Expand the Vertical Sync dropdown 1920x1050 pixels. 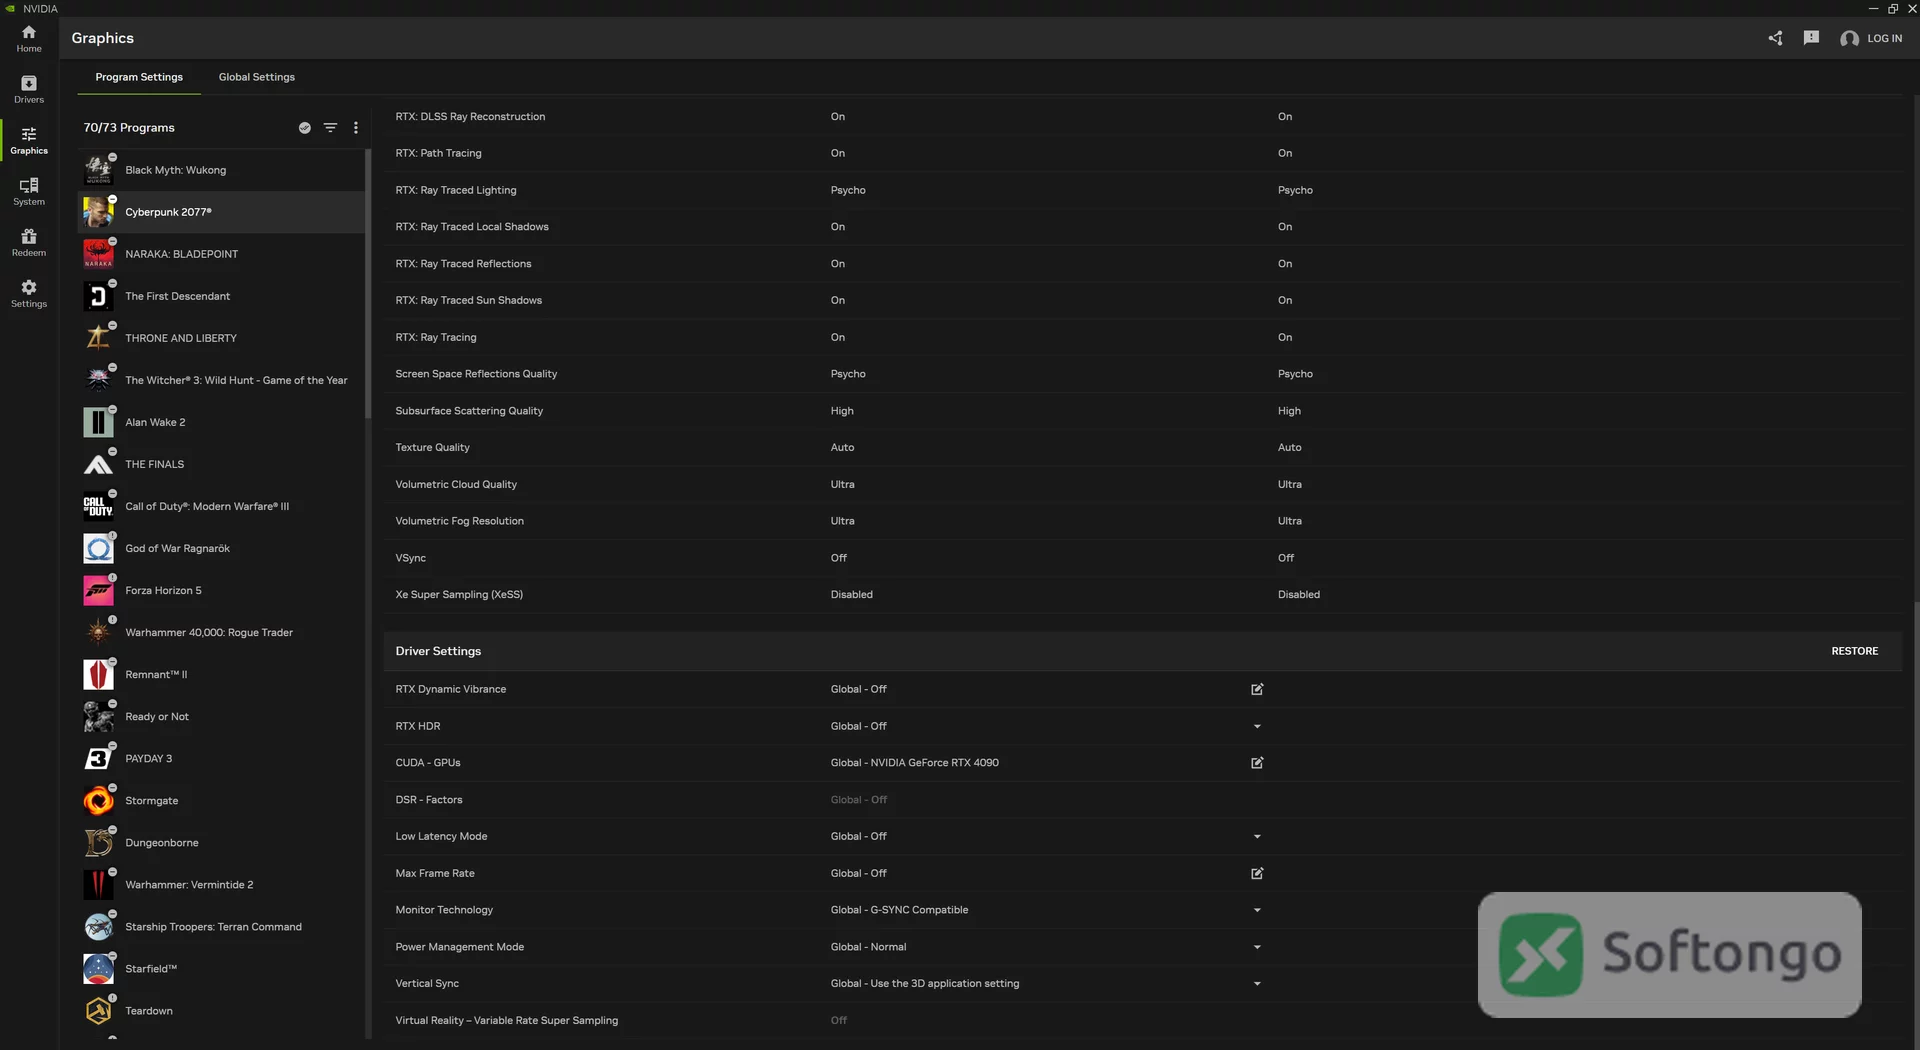(x=1257, y=984)
